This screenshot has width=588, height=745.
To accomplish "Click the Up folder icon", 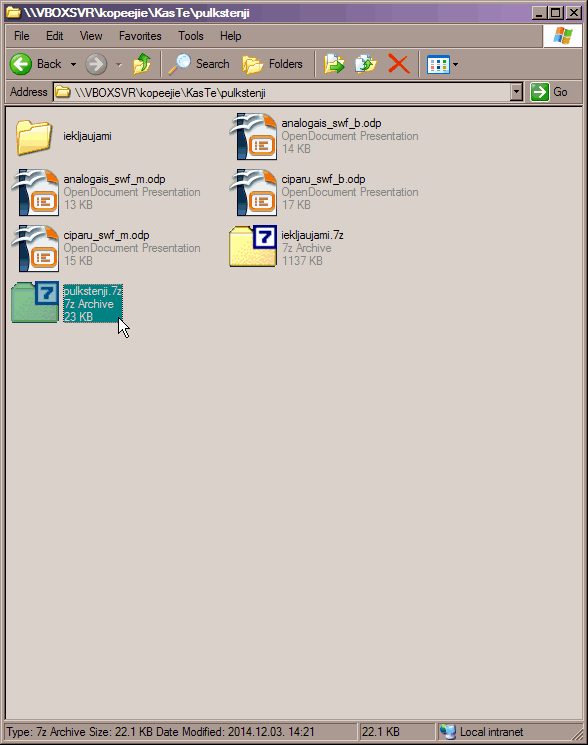I will [142, 64].
